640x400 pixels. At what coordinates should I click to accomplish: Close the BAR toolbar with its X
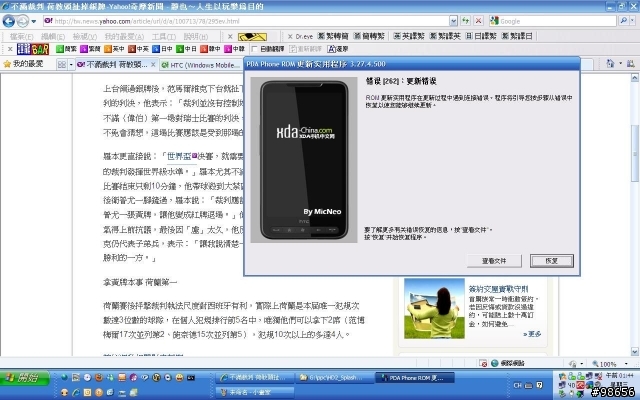click(x=10, y=49)
